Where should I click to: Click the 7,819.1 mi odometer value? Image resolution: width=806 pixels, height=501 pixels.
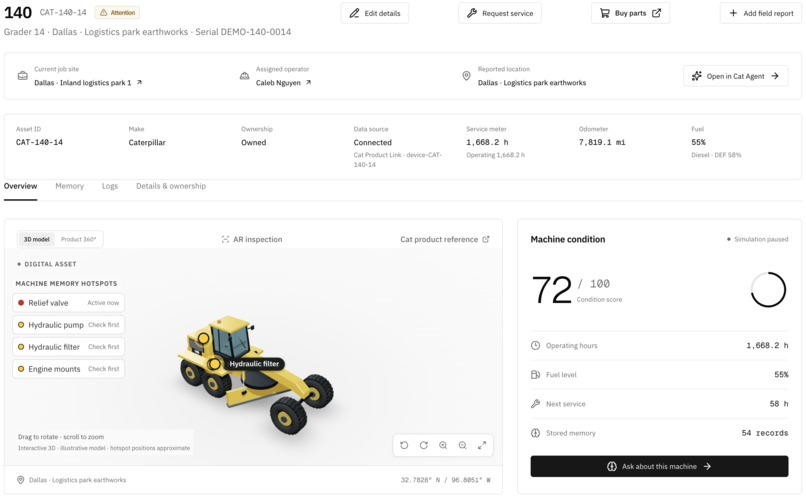tap(602, 142)
